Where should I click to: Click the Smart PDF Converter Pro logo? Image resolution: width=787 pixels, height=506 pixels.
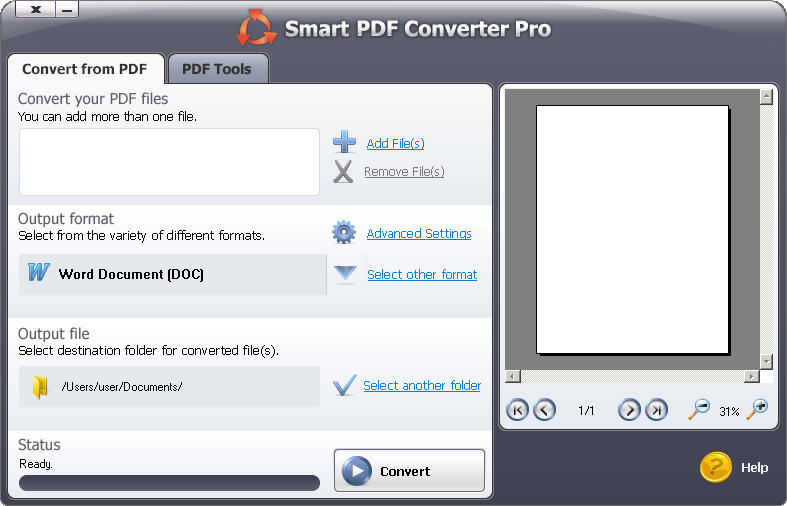pos(256,28)
